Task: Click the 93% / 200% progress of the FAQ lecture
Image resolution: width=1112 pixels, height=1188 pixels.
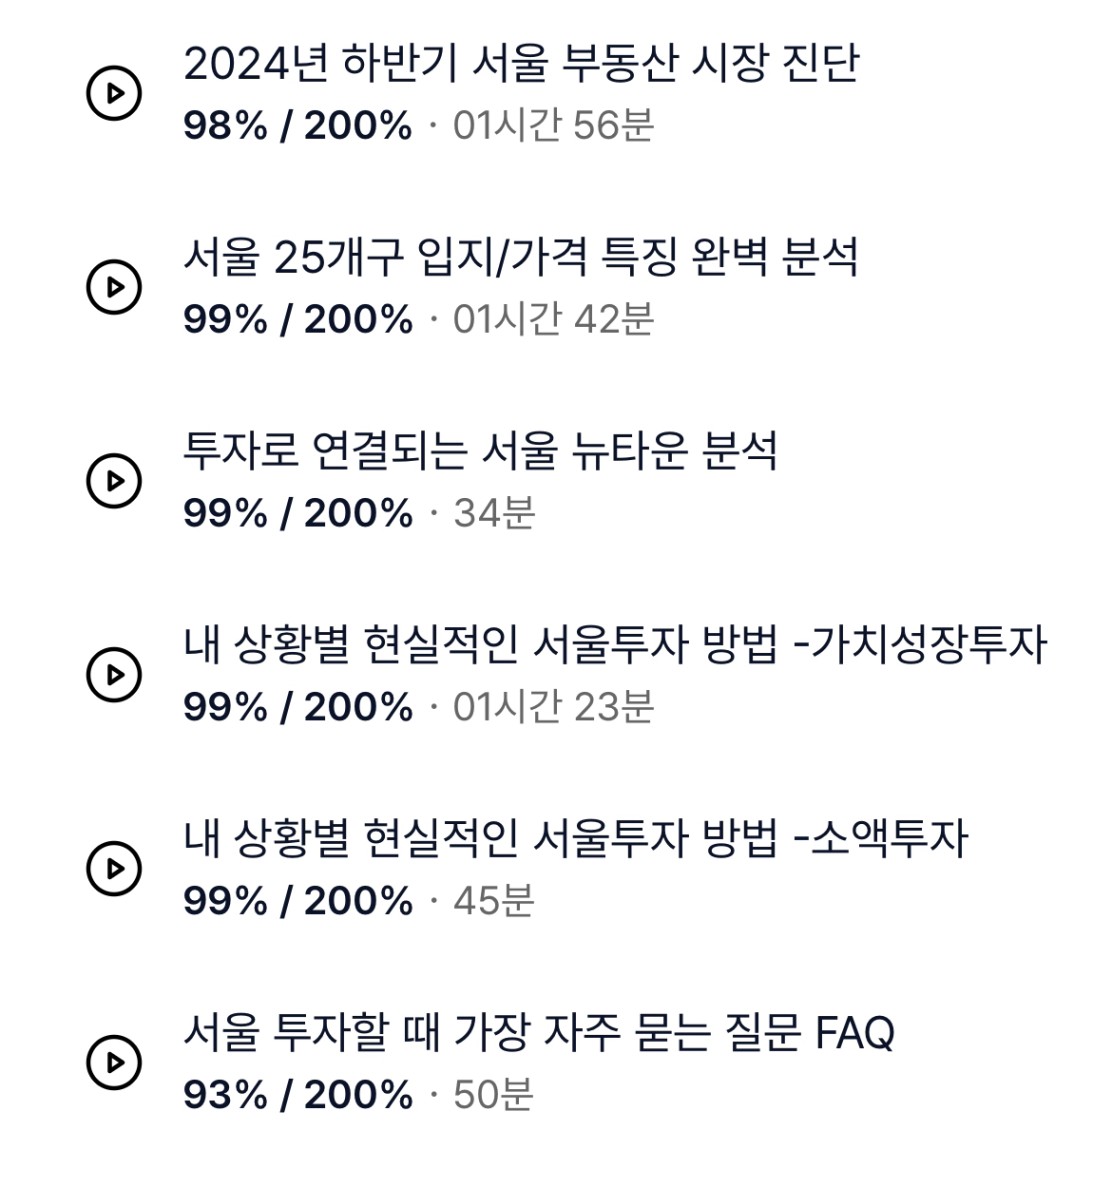Action: click(x=298, y=1095)
